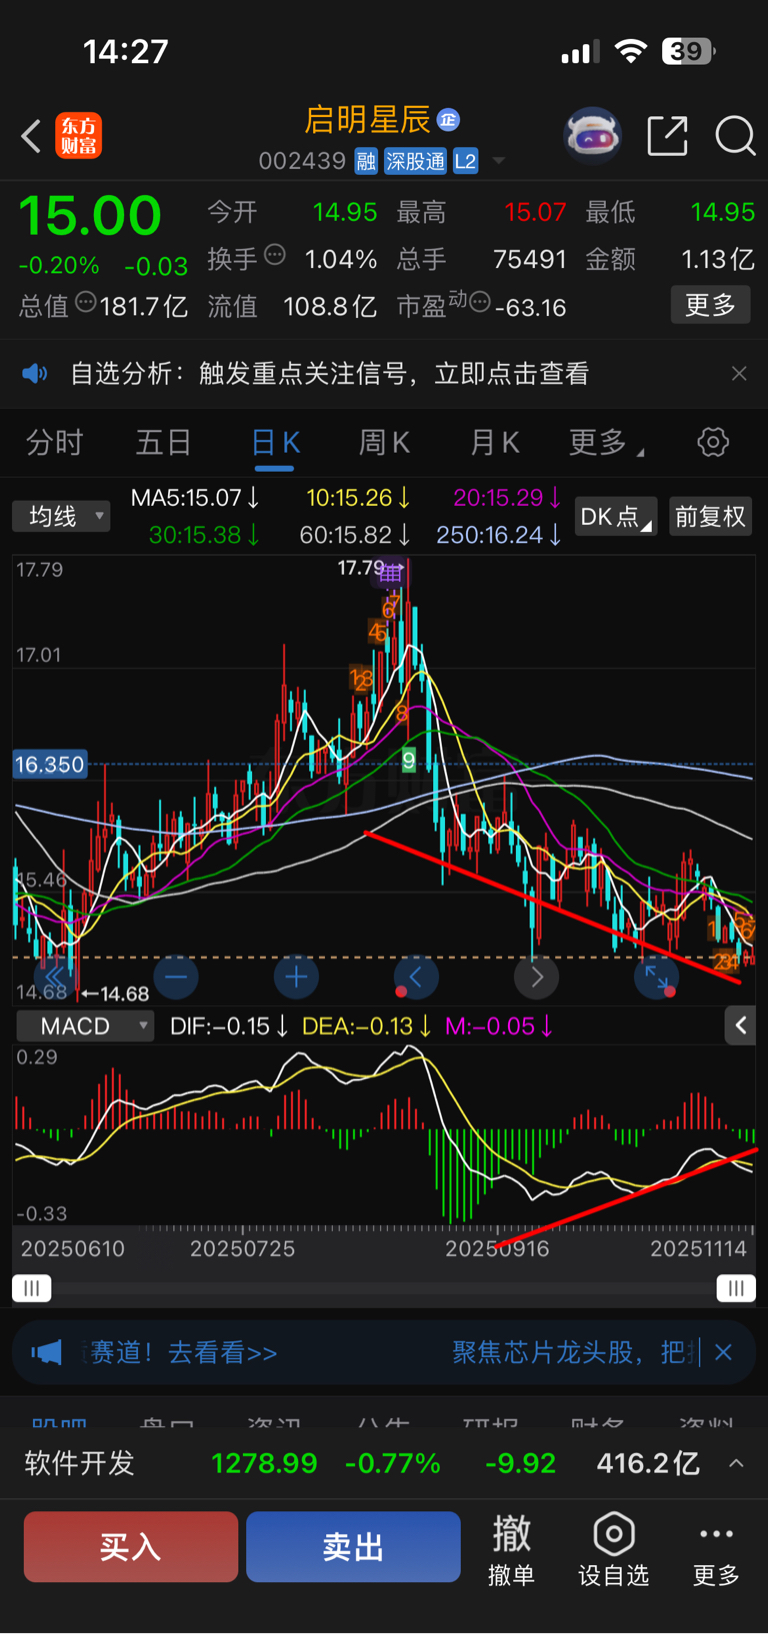768x1634 pixels.
Task: Zoom in chart with plus button
Action: [296, 976]
